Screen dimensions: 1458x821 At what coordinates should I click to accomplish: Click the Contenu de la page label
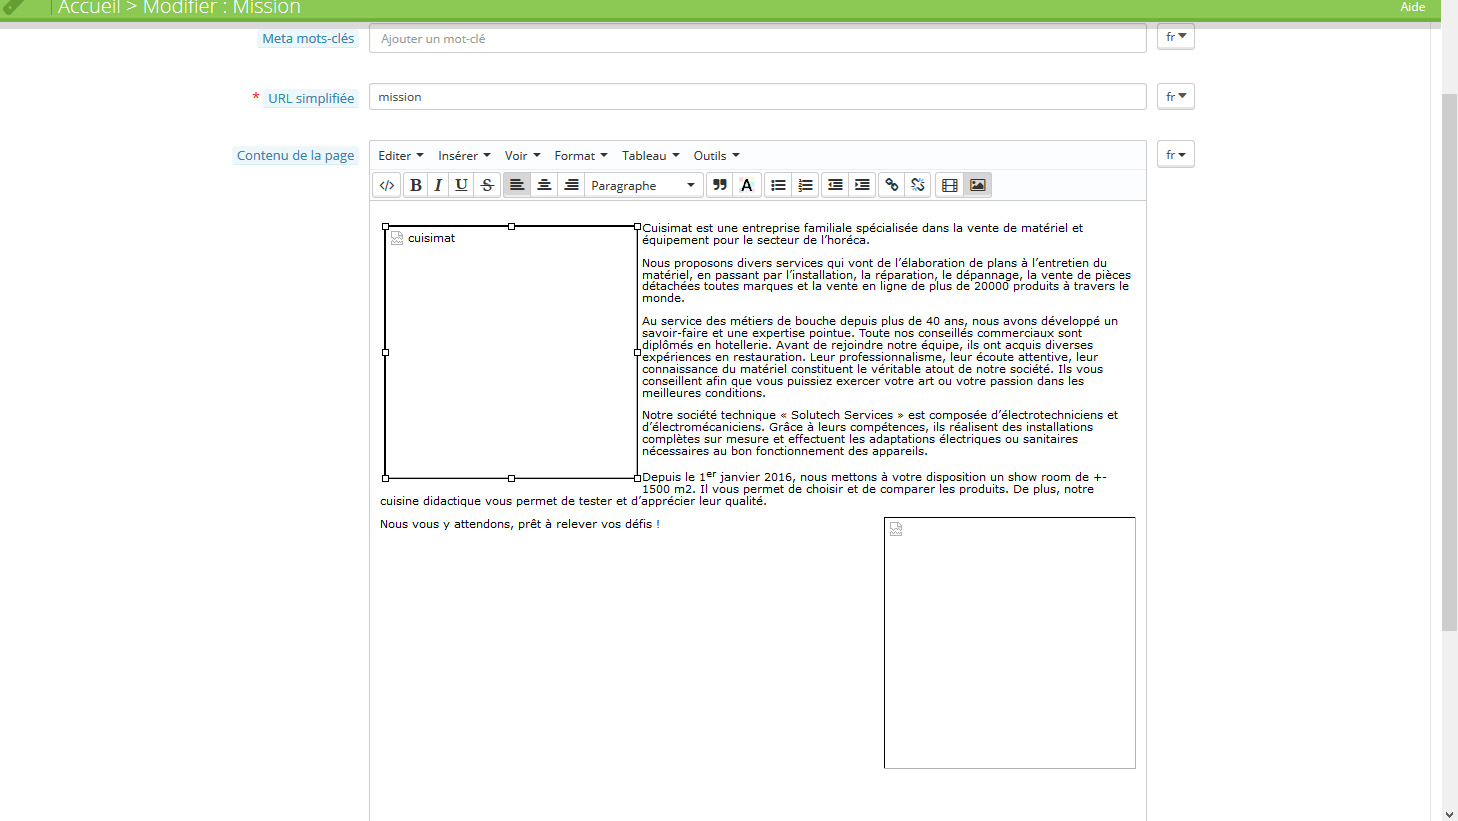pos(295,155)
